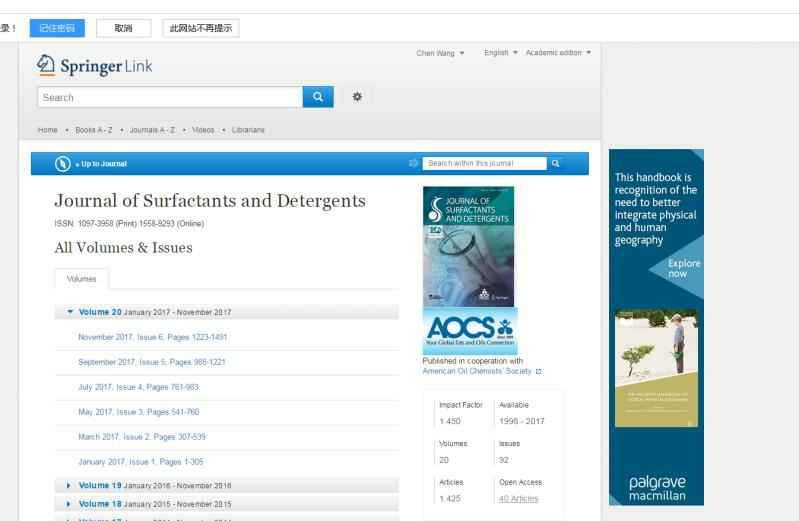Open the journal cover thumbnail
Image resolution: width=799 pixels, height=521 pixels.
[x=468, y=247]
